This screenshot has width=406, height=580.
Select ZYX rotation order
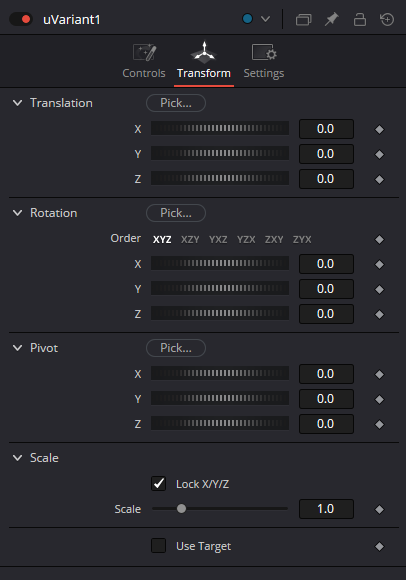(302, 239)
